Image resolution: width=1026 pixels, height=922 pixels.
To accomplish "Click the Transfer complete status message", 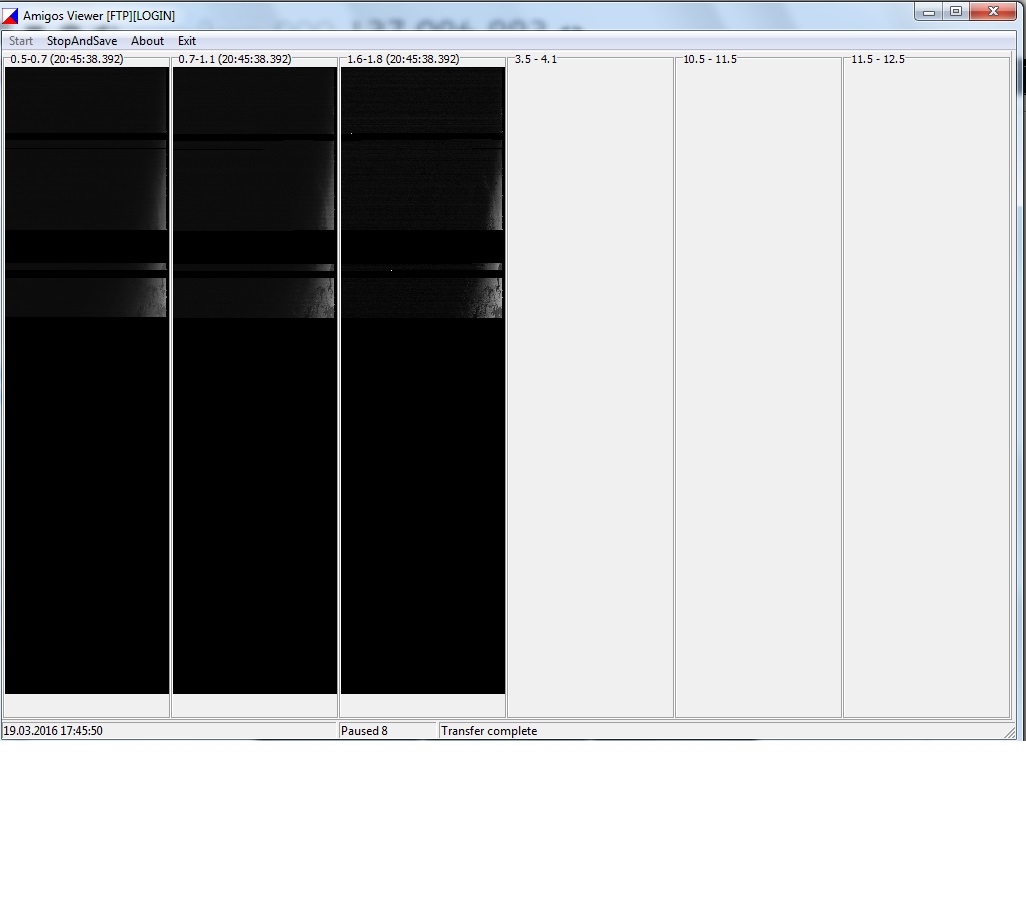I will (x=489, y=730).
